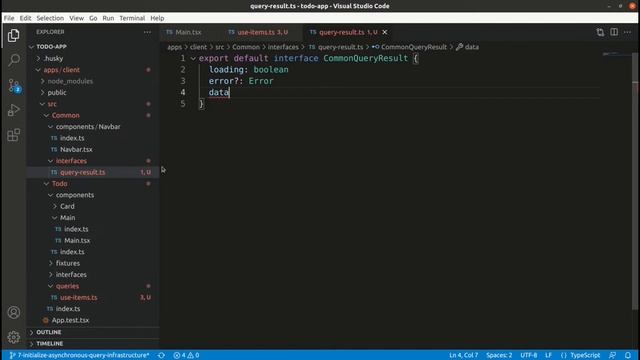Open Explorer views and more actions ellipsis
640x360 pixels.
click(x=147, y=32)
